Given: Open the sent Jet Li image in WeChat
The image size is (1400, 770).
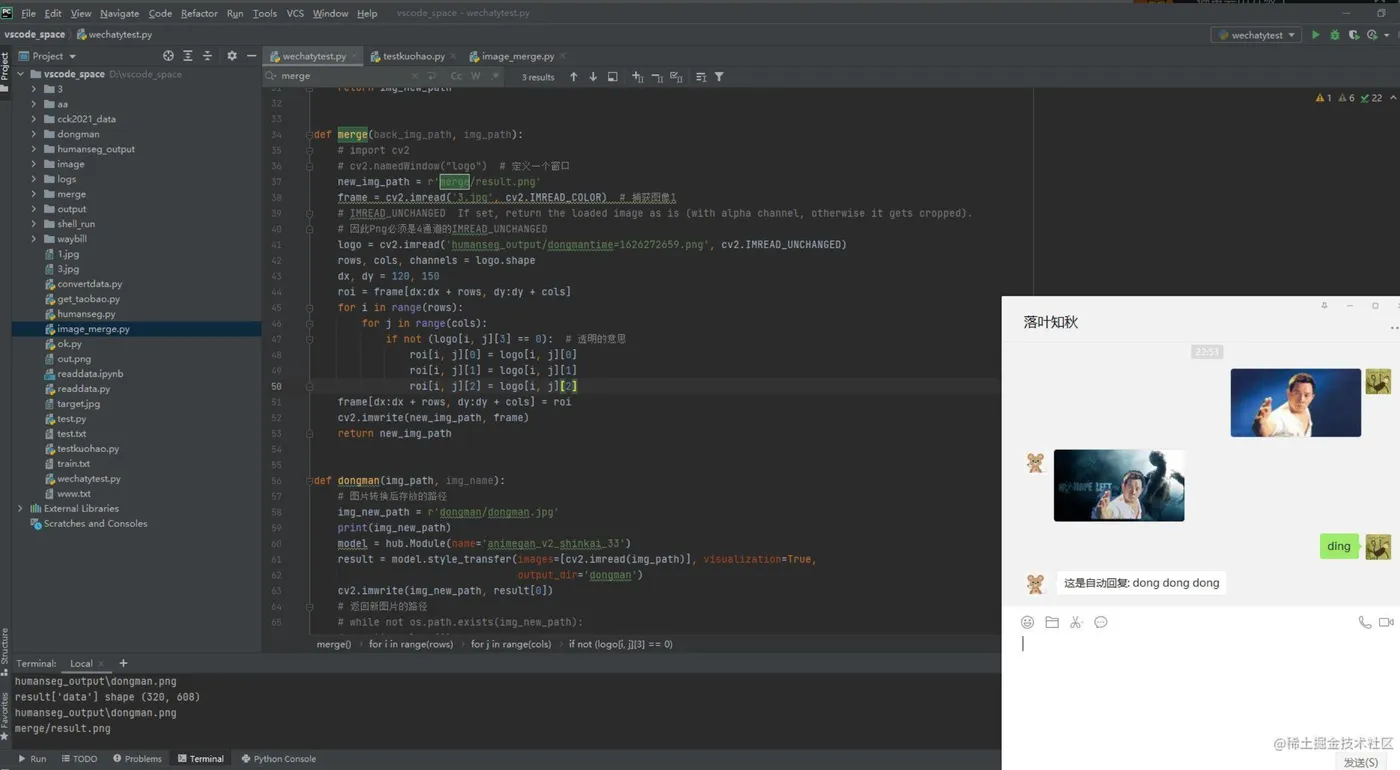Looking at the screenshot, I should pyautogui.click(x=1295, y=402).
